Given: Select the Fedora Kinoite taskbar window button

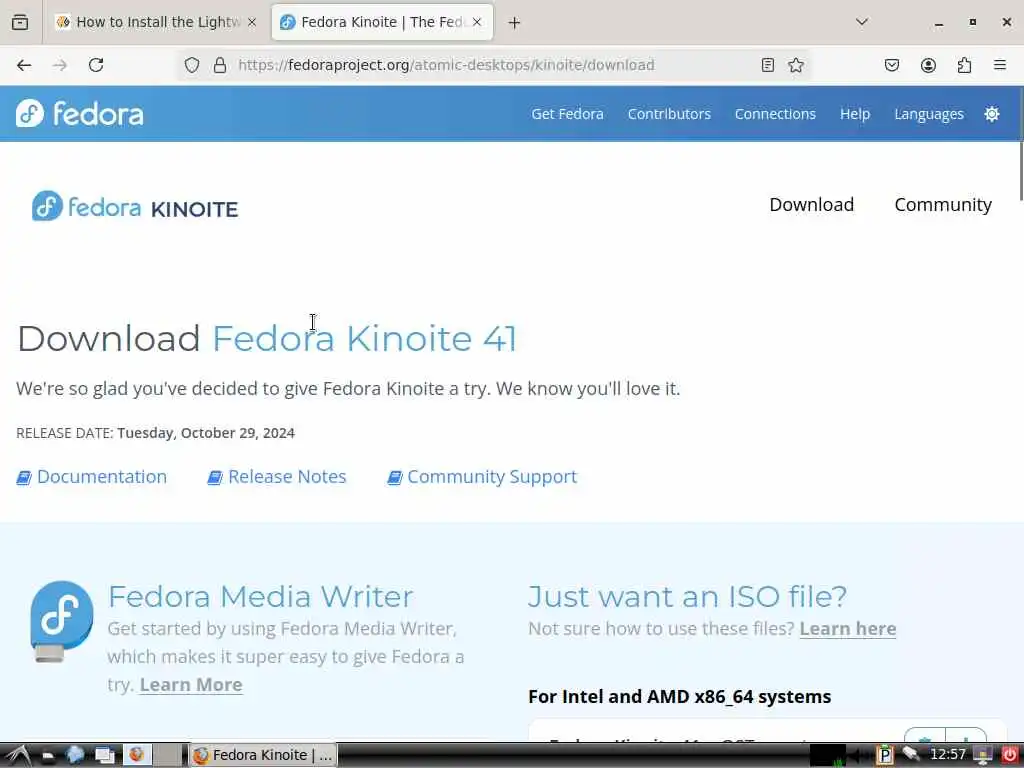Looking at the screenshot, I should click(264, 755).
